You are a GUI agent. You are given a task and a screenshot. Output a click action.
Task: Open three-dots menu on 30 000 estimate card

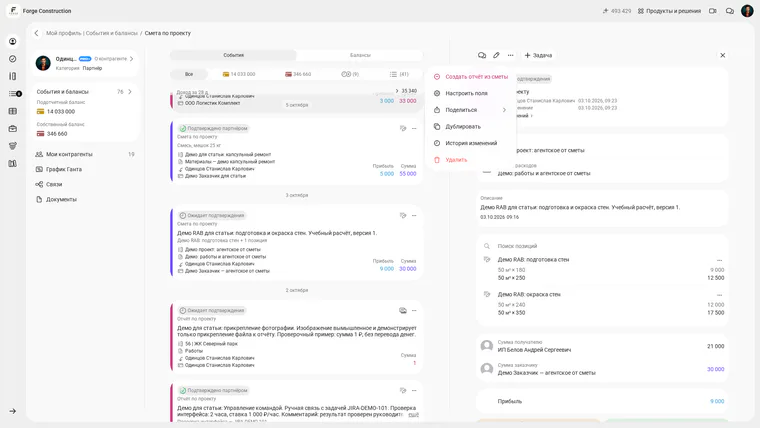(414, 215)
